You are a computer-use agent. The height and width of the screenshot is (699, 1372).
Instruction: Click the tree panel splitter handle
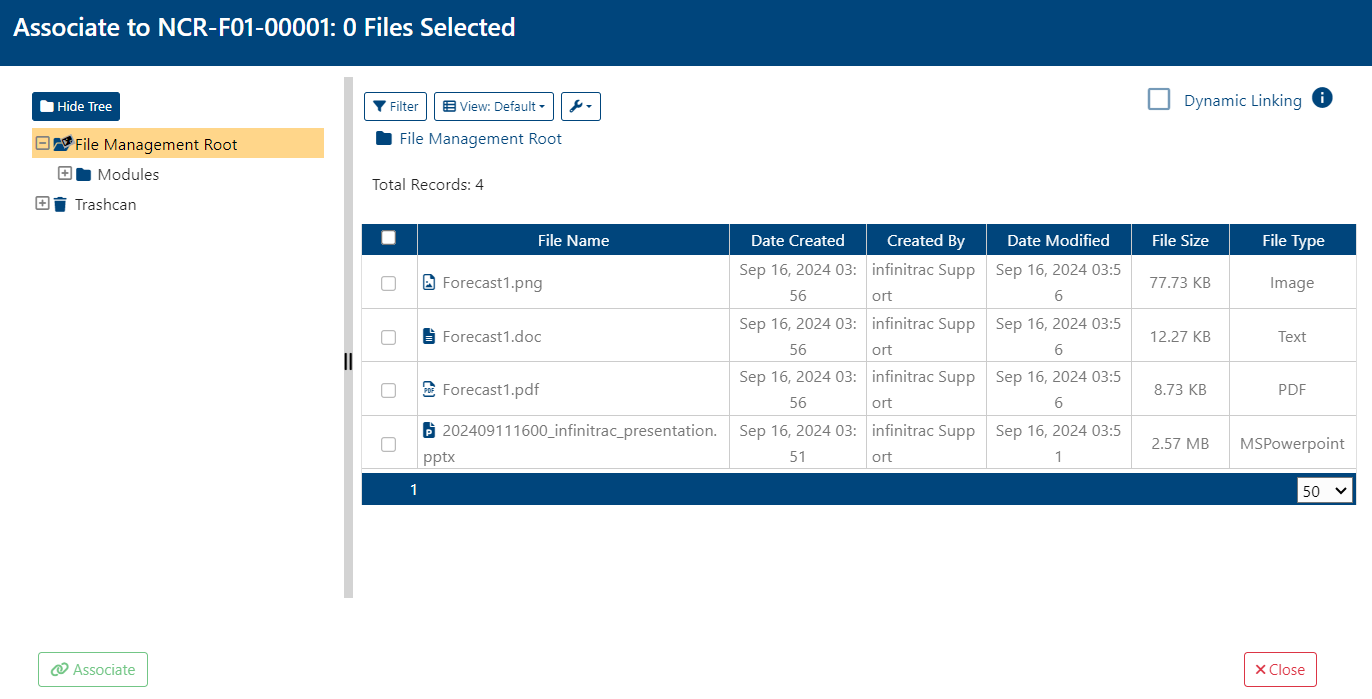click(348, 361)
